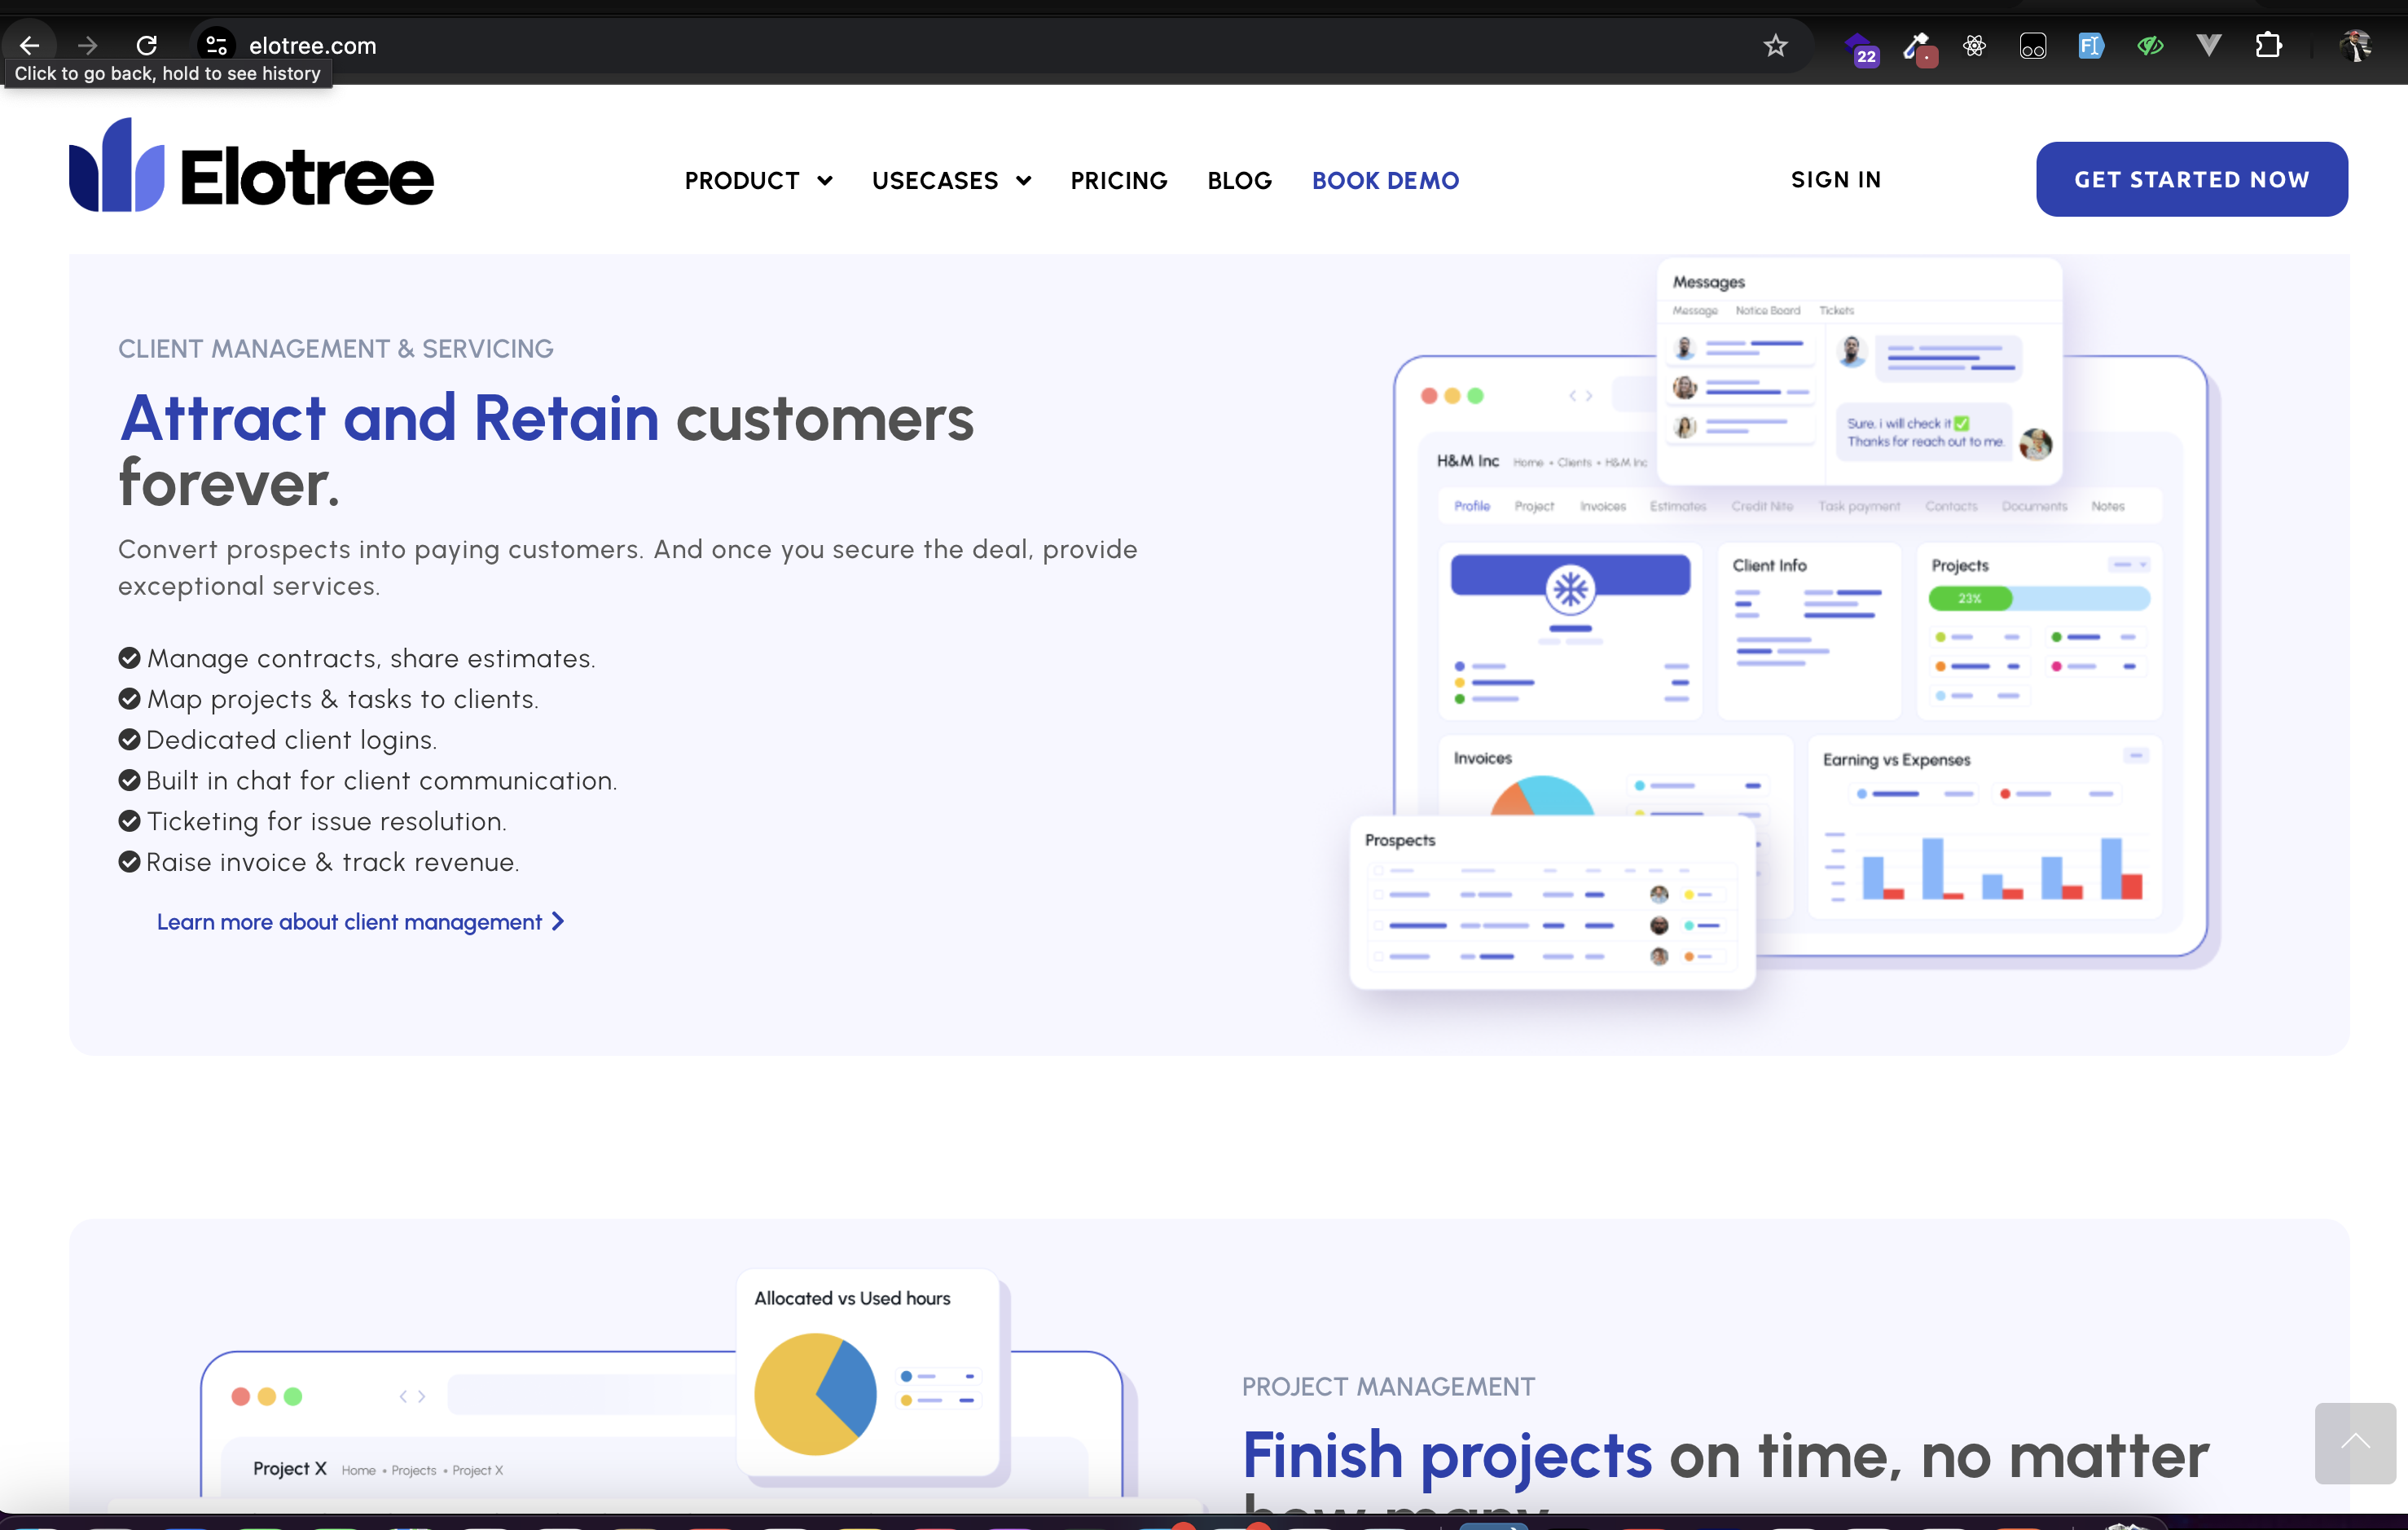Screen dimensions: 2408x1530
Task: Open the React atom extension icon
Action: pos(1974,45)
